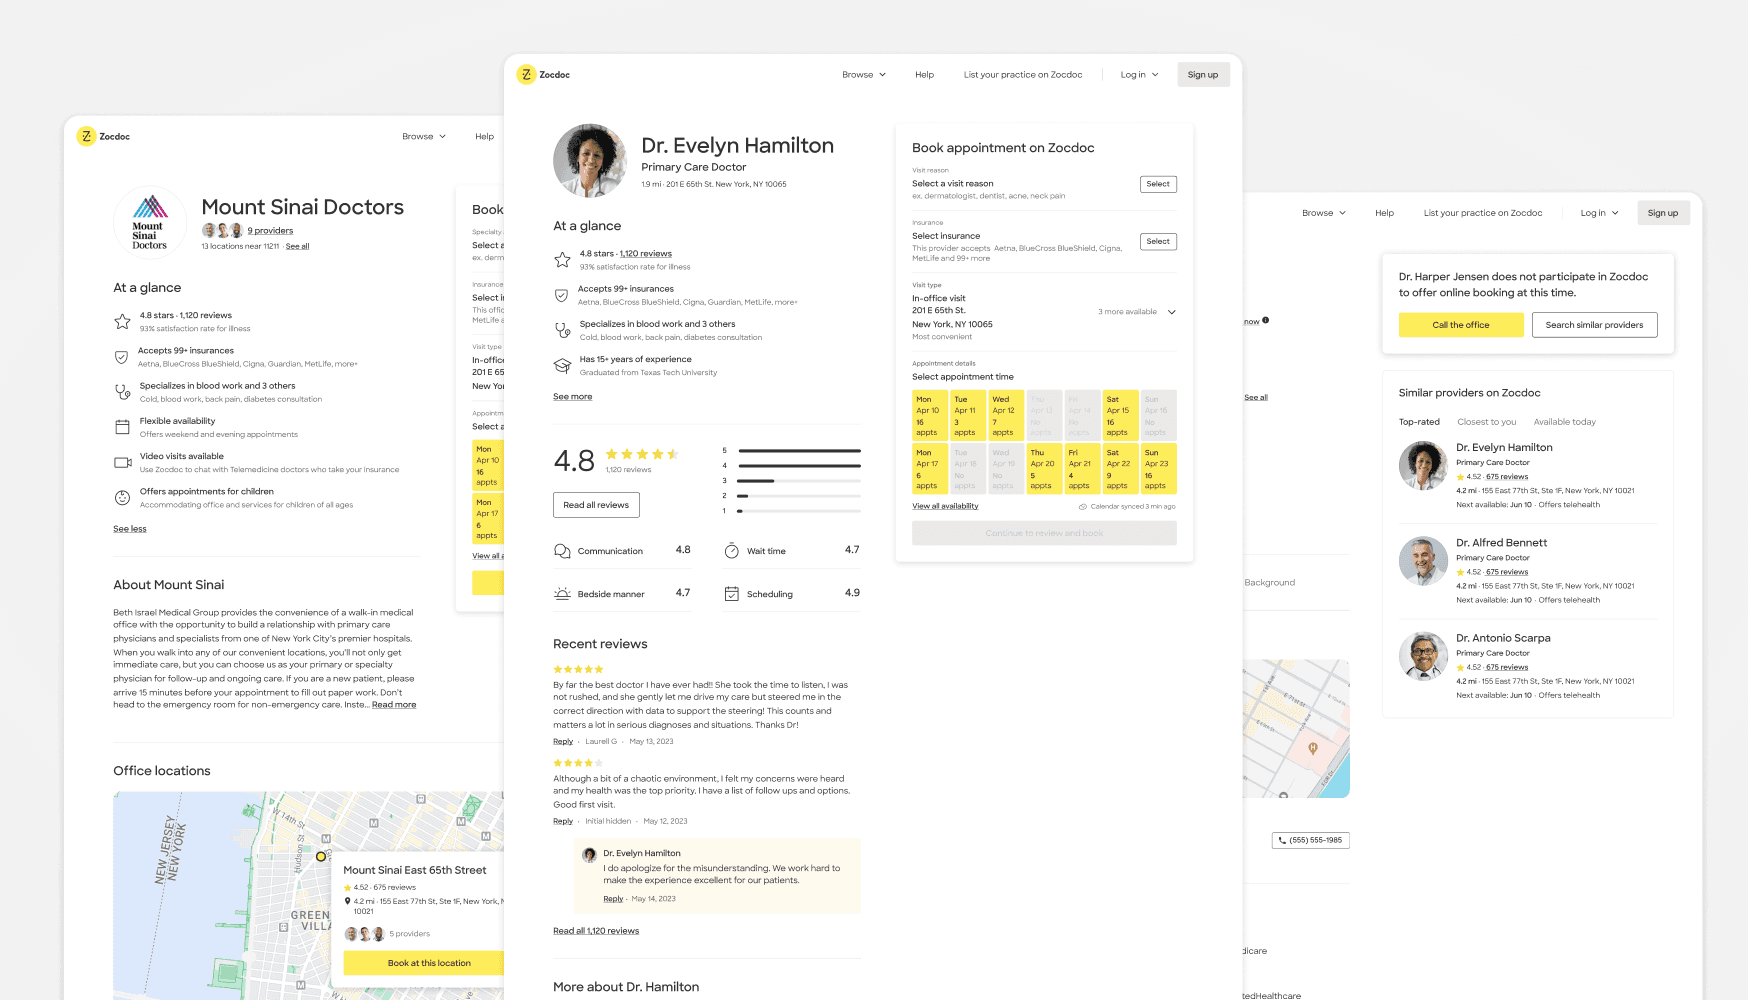Click Select button for insurance

[1158, 242]
